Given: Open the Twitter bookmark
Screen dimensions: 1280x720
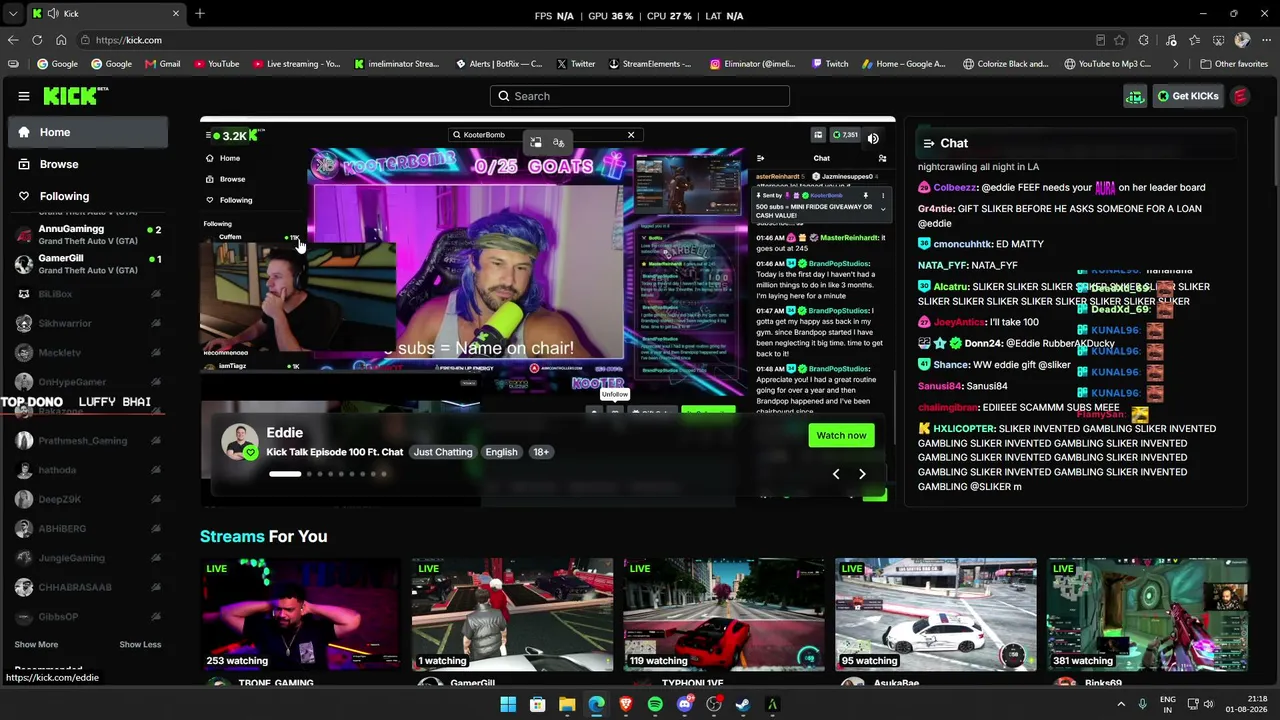Looking at the screenshot, I should point(575,64).
